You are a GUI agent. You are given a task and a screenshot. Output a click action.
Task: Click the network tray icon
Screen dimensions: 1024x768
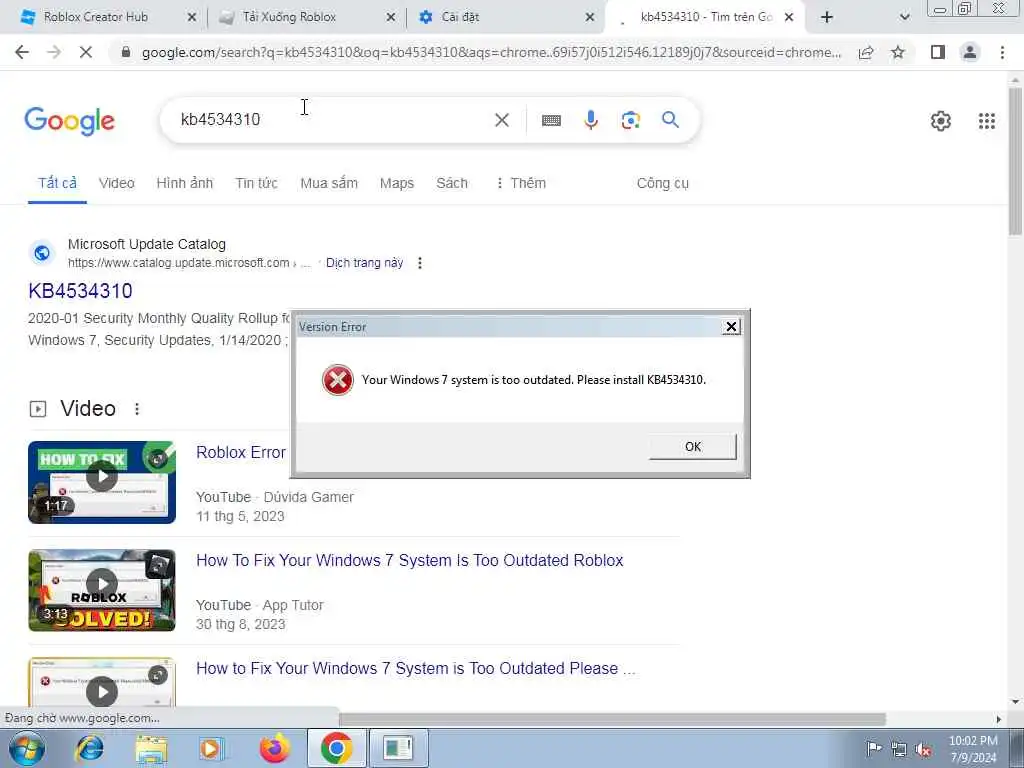899,749
